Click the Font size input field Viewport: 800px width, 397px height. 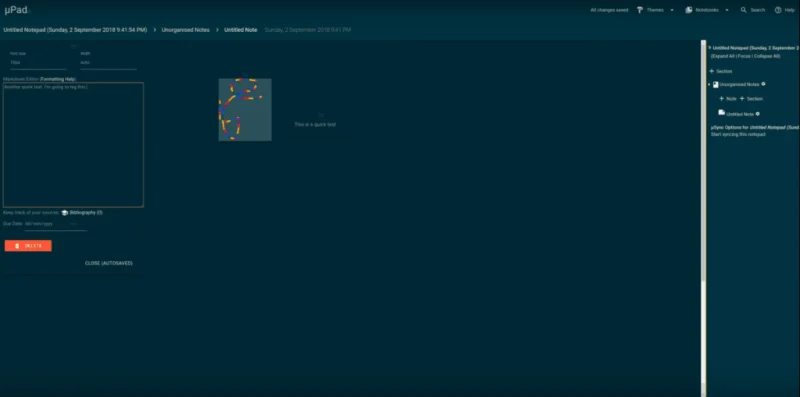(x=38, y=63)
